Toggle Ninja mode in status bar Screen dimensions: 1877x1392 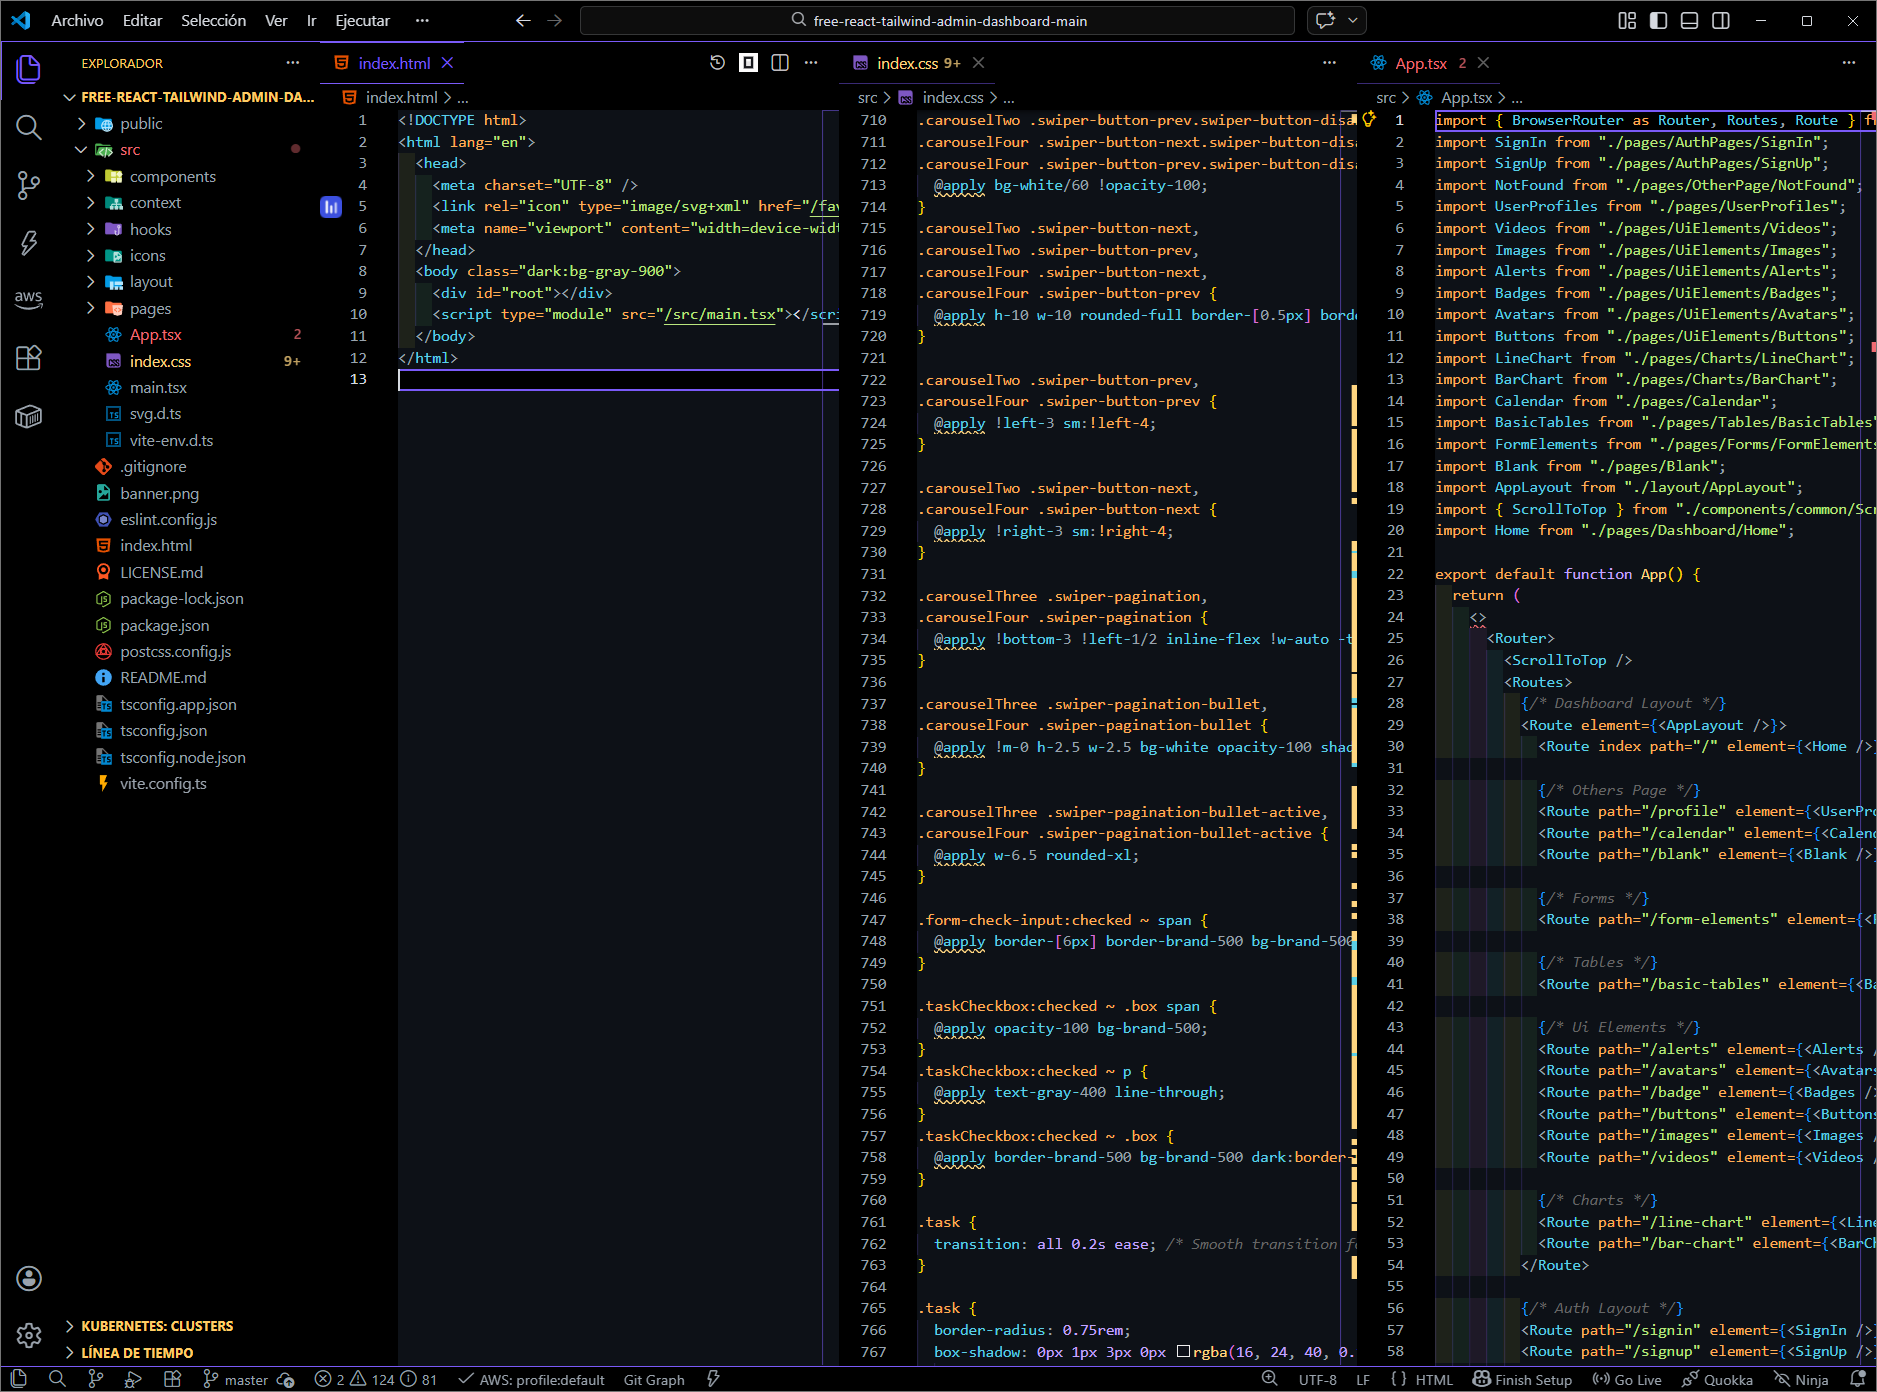1801,1380
